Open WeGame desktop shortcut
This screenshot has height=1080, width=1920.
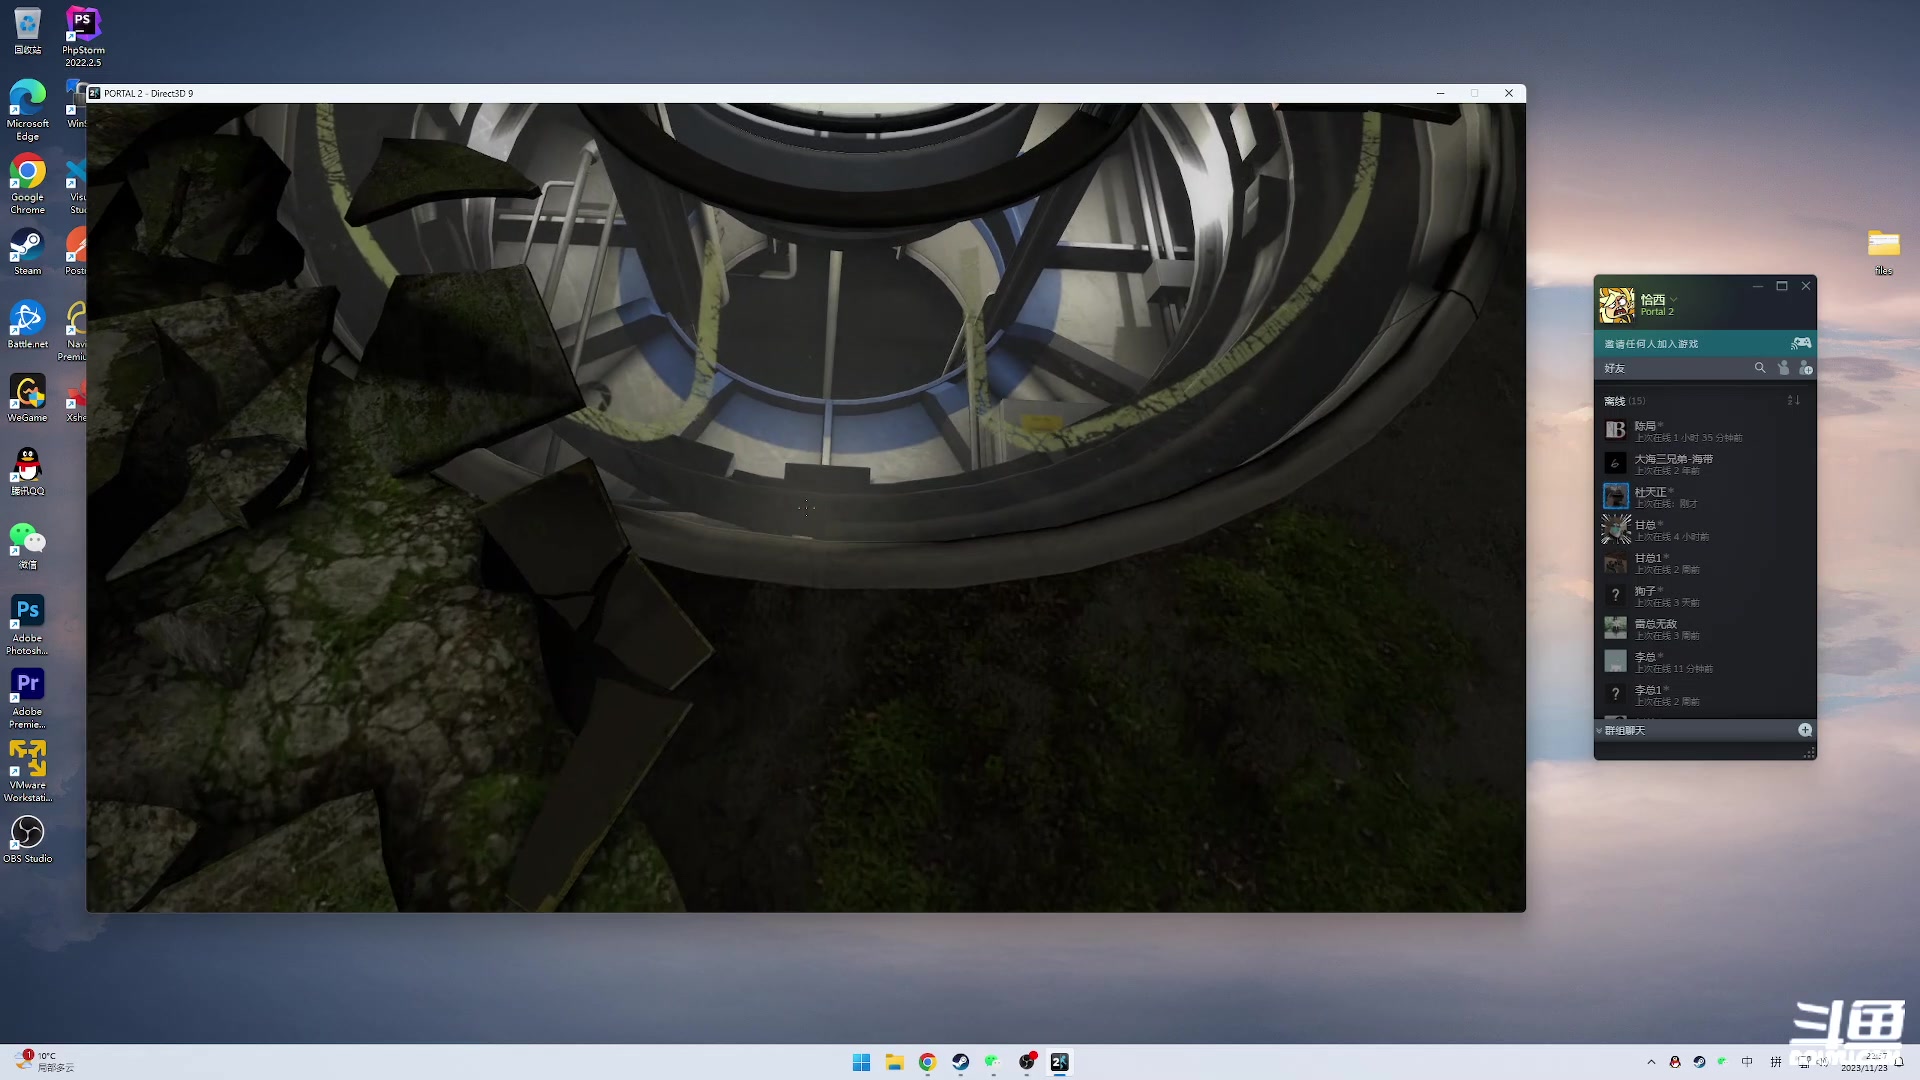point(27,398)
